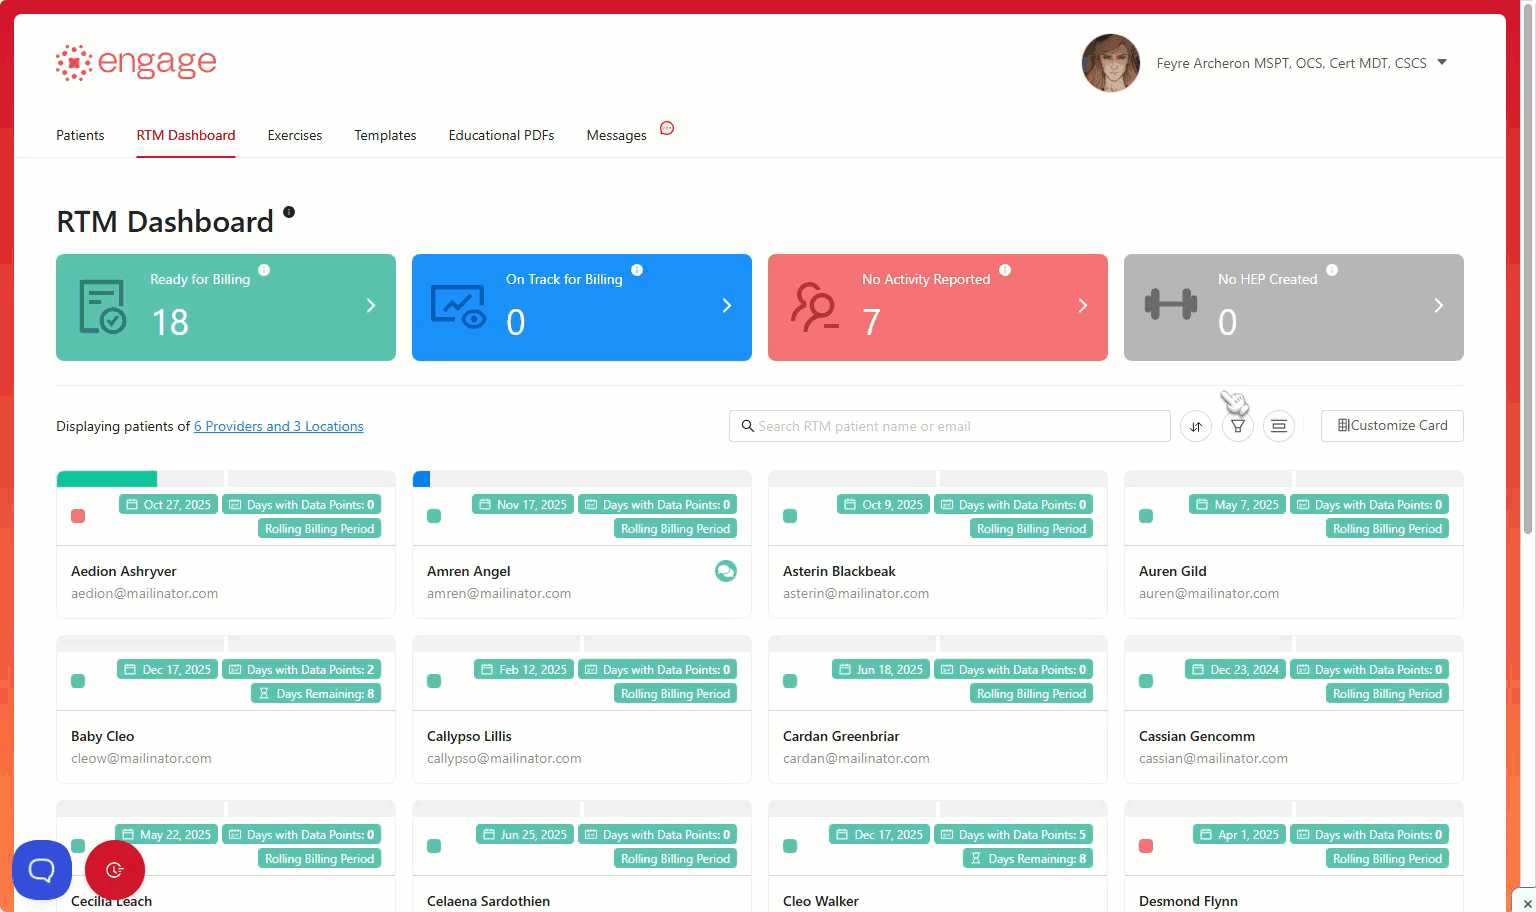Click the On Track for Billing info icon
This screenshot has height=912, width=1536.
(637, 270)
